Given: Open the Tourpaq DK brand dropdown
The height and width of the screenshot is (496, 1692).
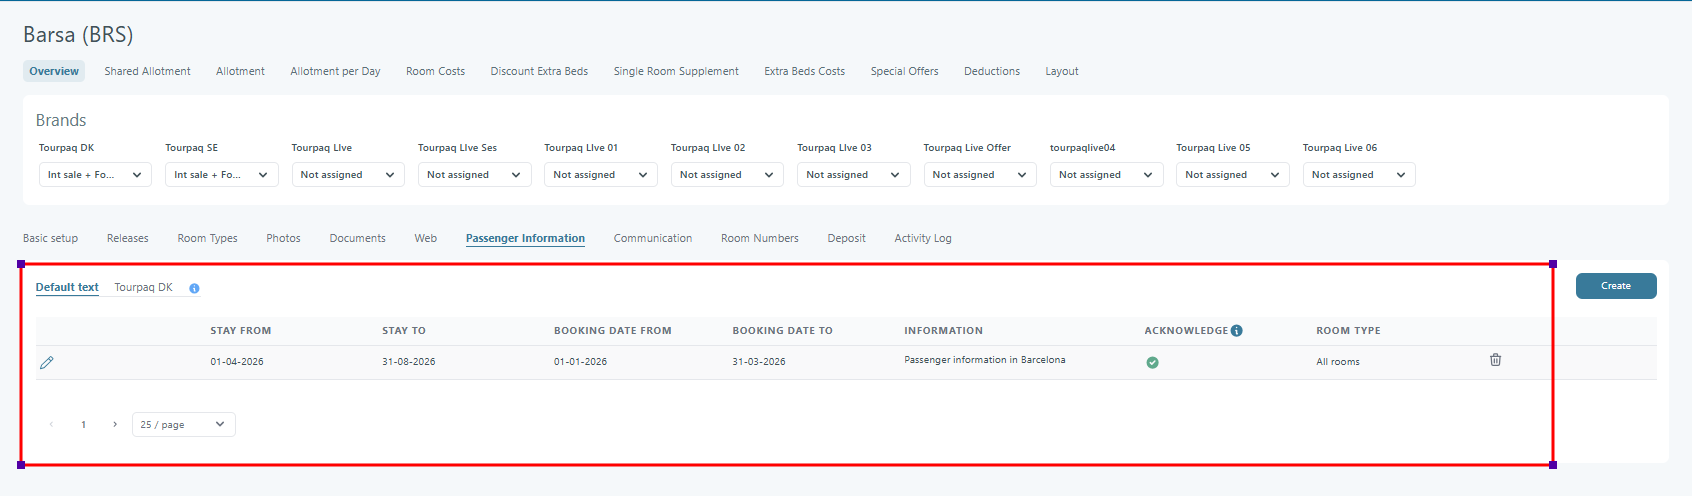Looking at the screenshot, I should pos(95,175).
